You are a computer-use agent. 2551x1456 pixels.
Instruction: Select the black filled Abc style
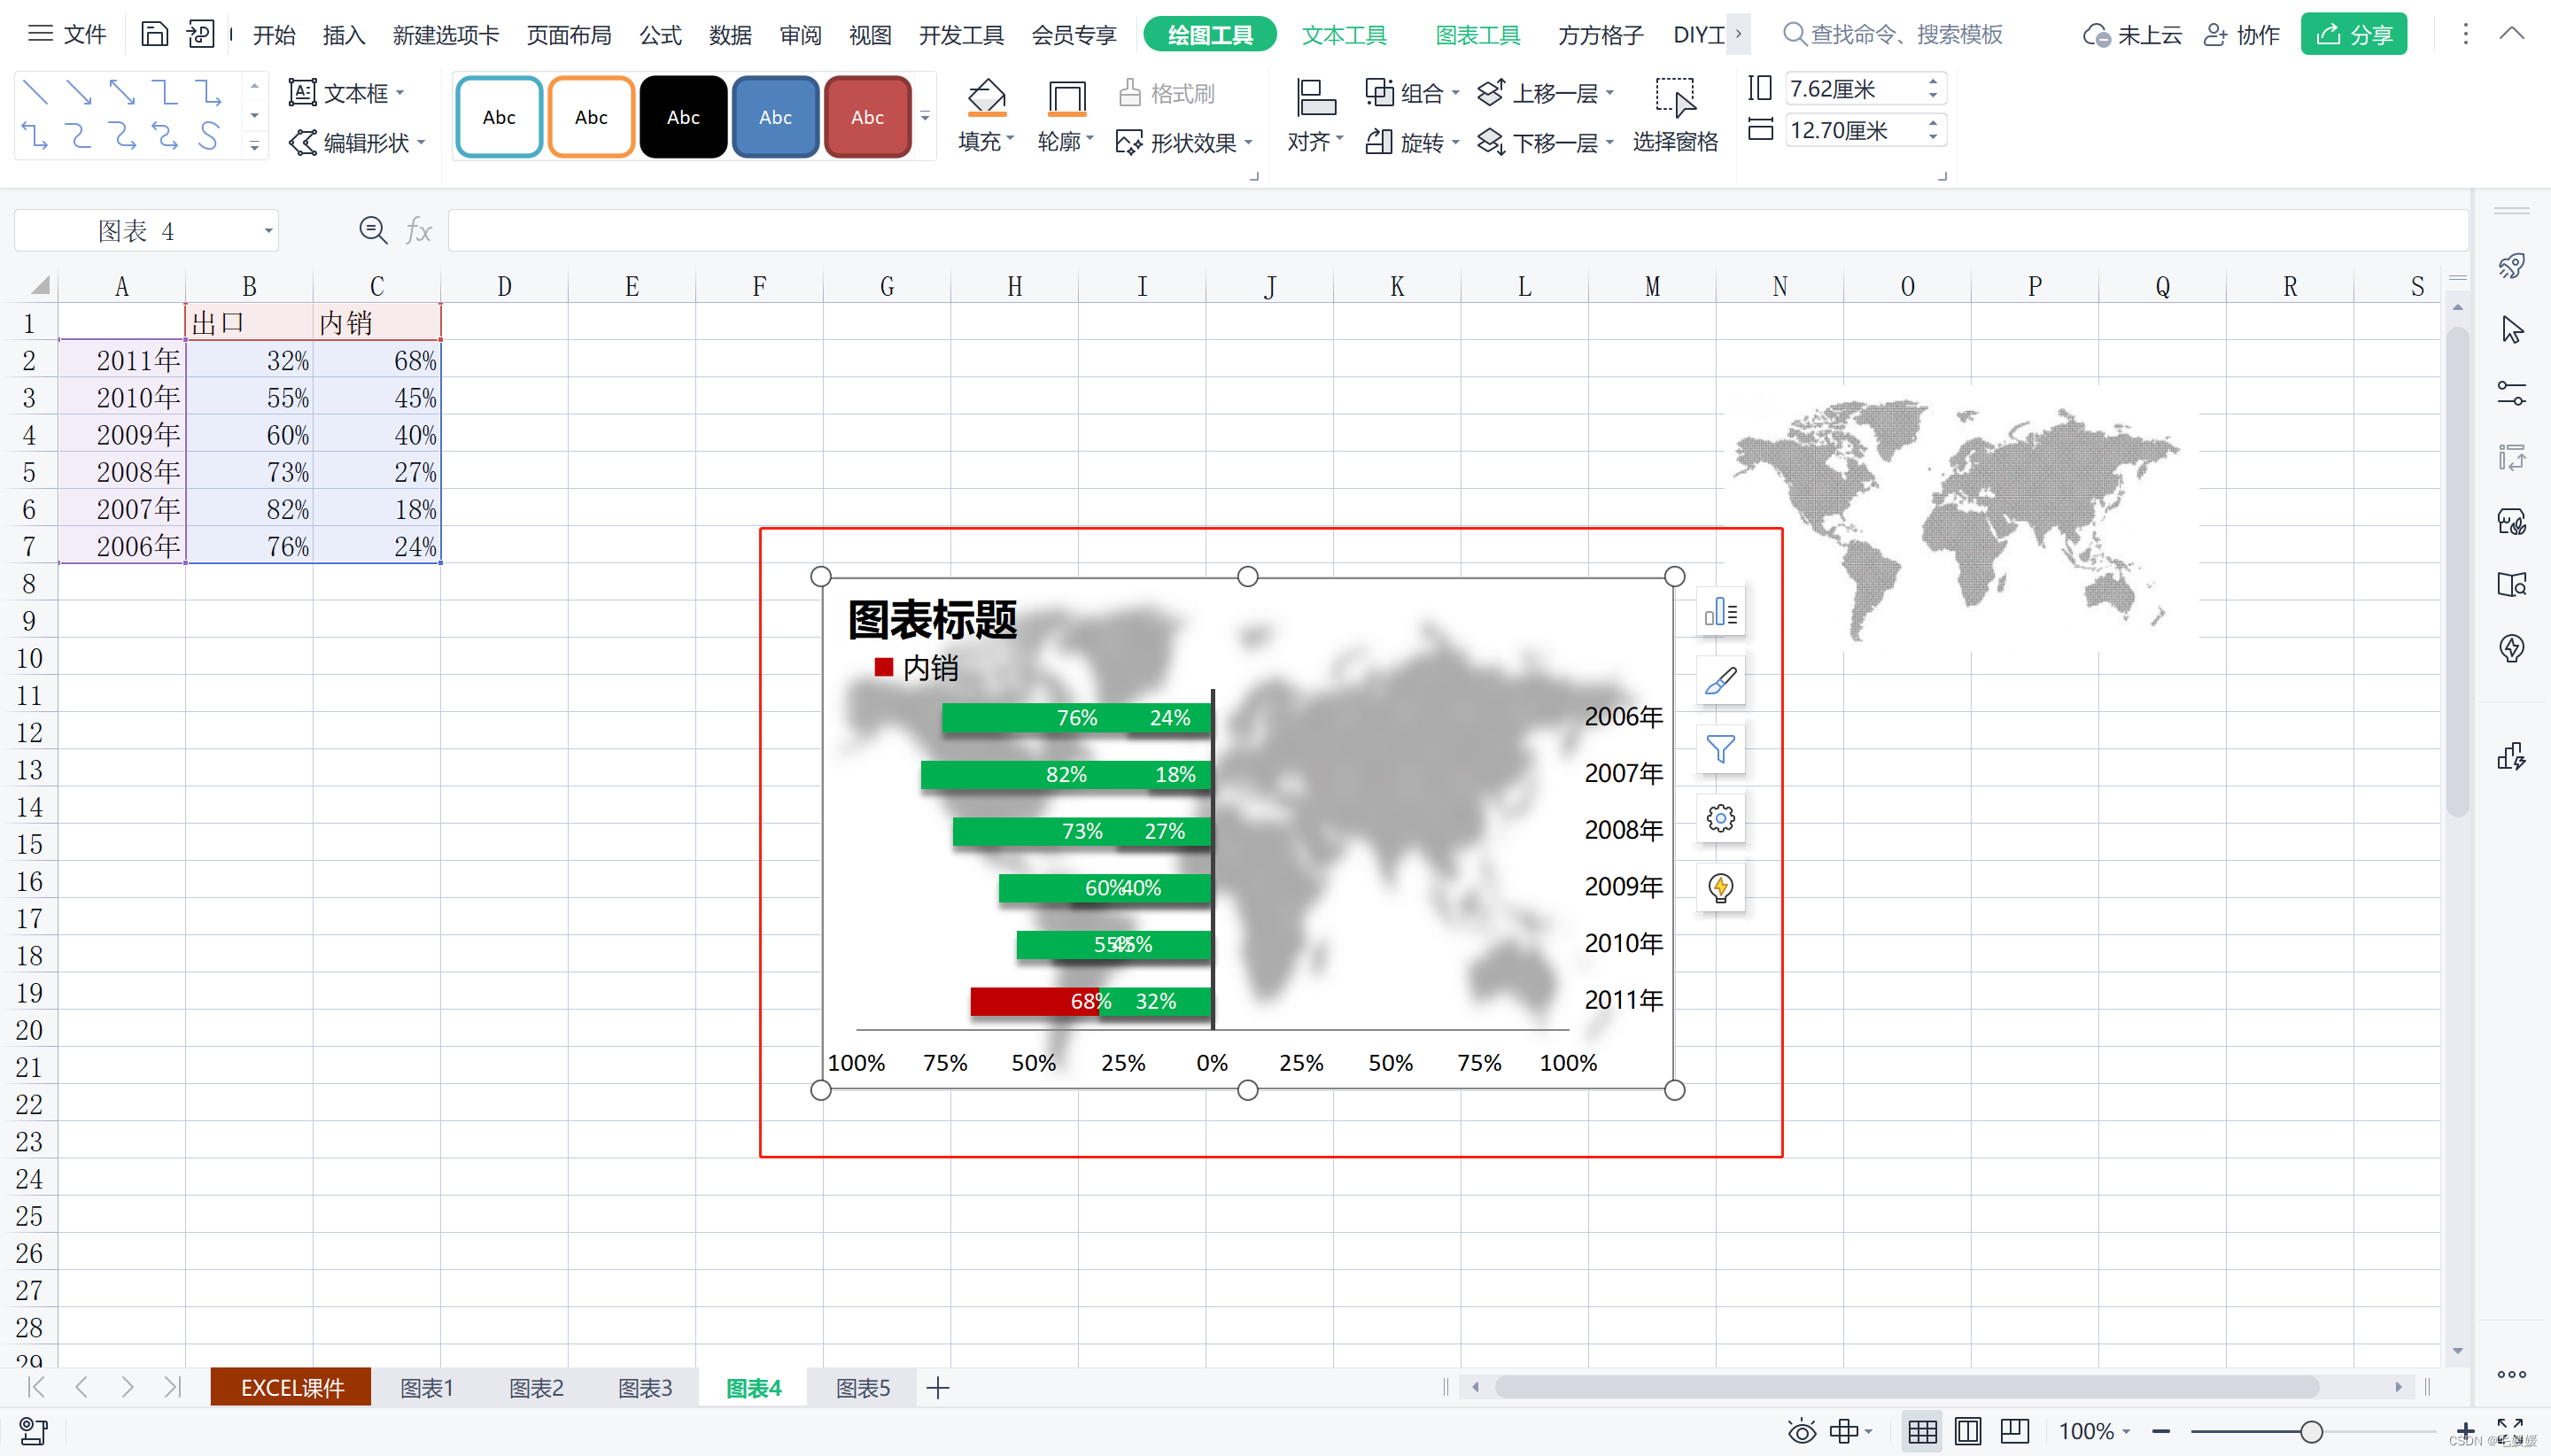[683, 117]
